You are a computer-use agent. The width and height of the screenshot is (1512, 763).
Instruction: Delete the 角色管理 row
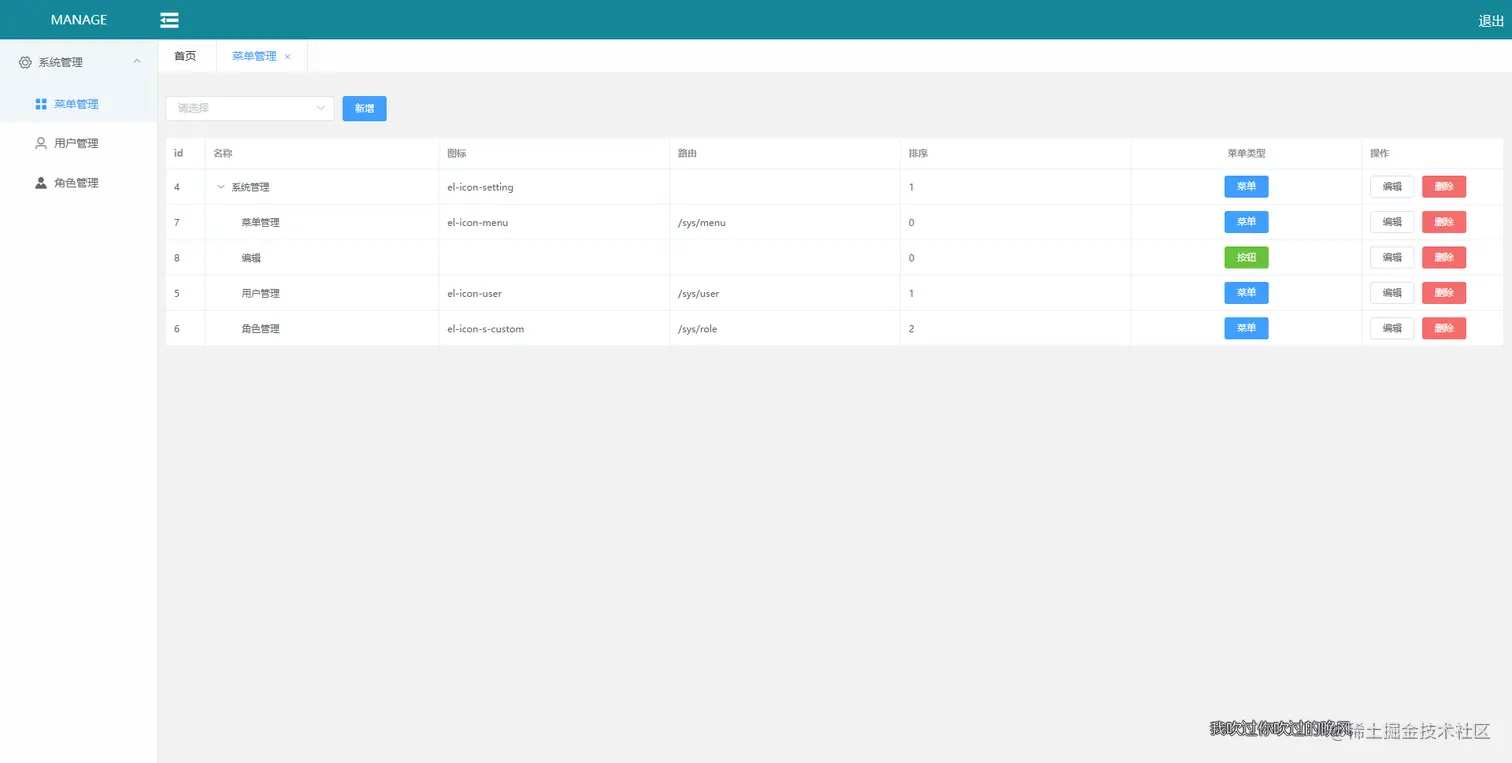[x=1444, y=328]
